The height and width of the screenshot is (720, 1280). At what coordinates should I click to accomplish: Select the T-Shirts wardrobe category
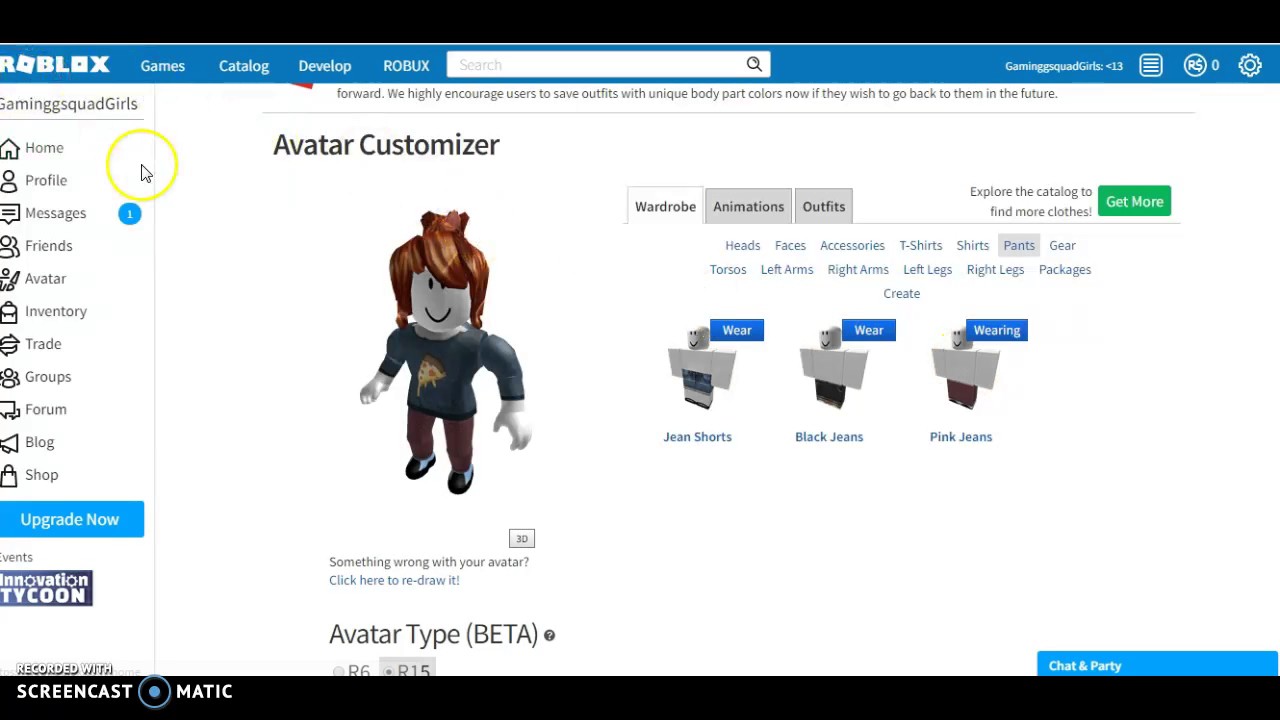[x=921, y=245]
